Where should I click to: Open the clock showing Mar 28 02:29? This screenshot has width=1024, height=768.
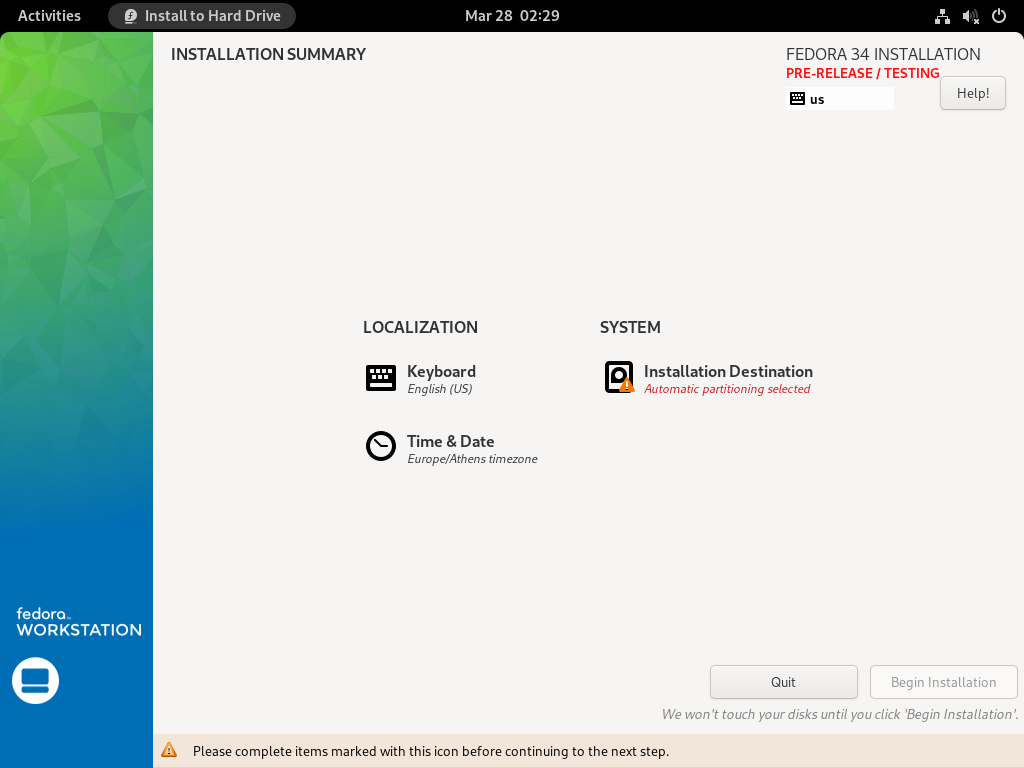click(512, 16)
